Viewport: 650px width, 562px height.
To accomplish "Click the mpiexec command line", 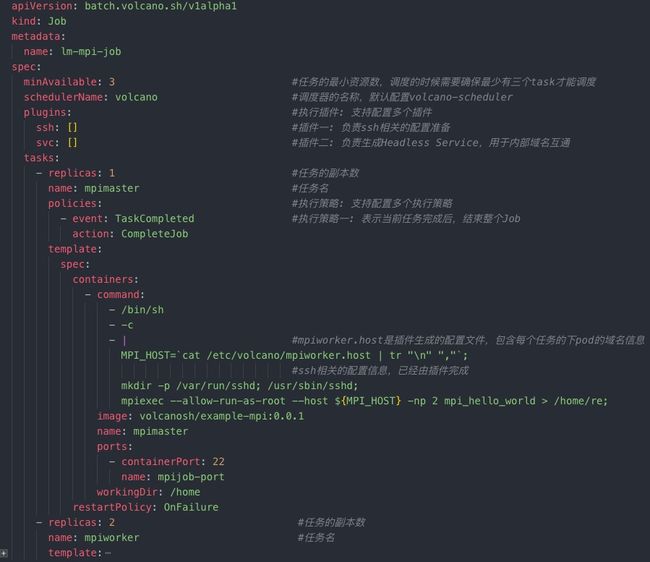I will pyautogui.click(x=364, y=401).
